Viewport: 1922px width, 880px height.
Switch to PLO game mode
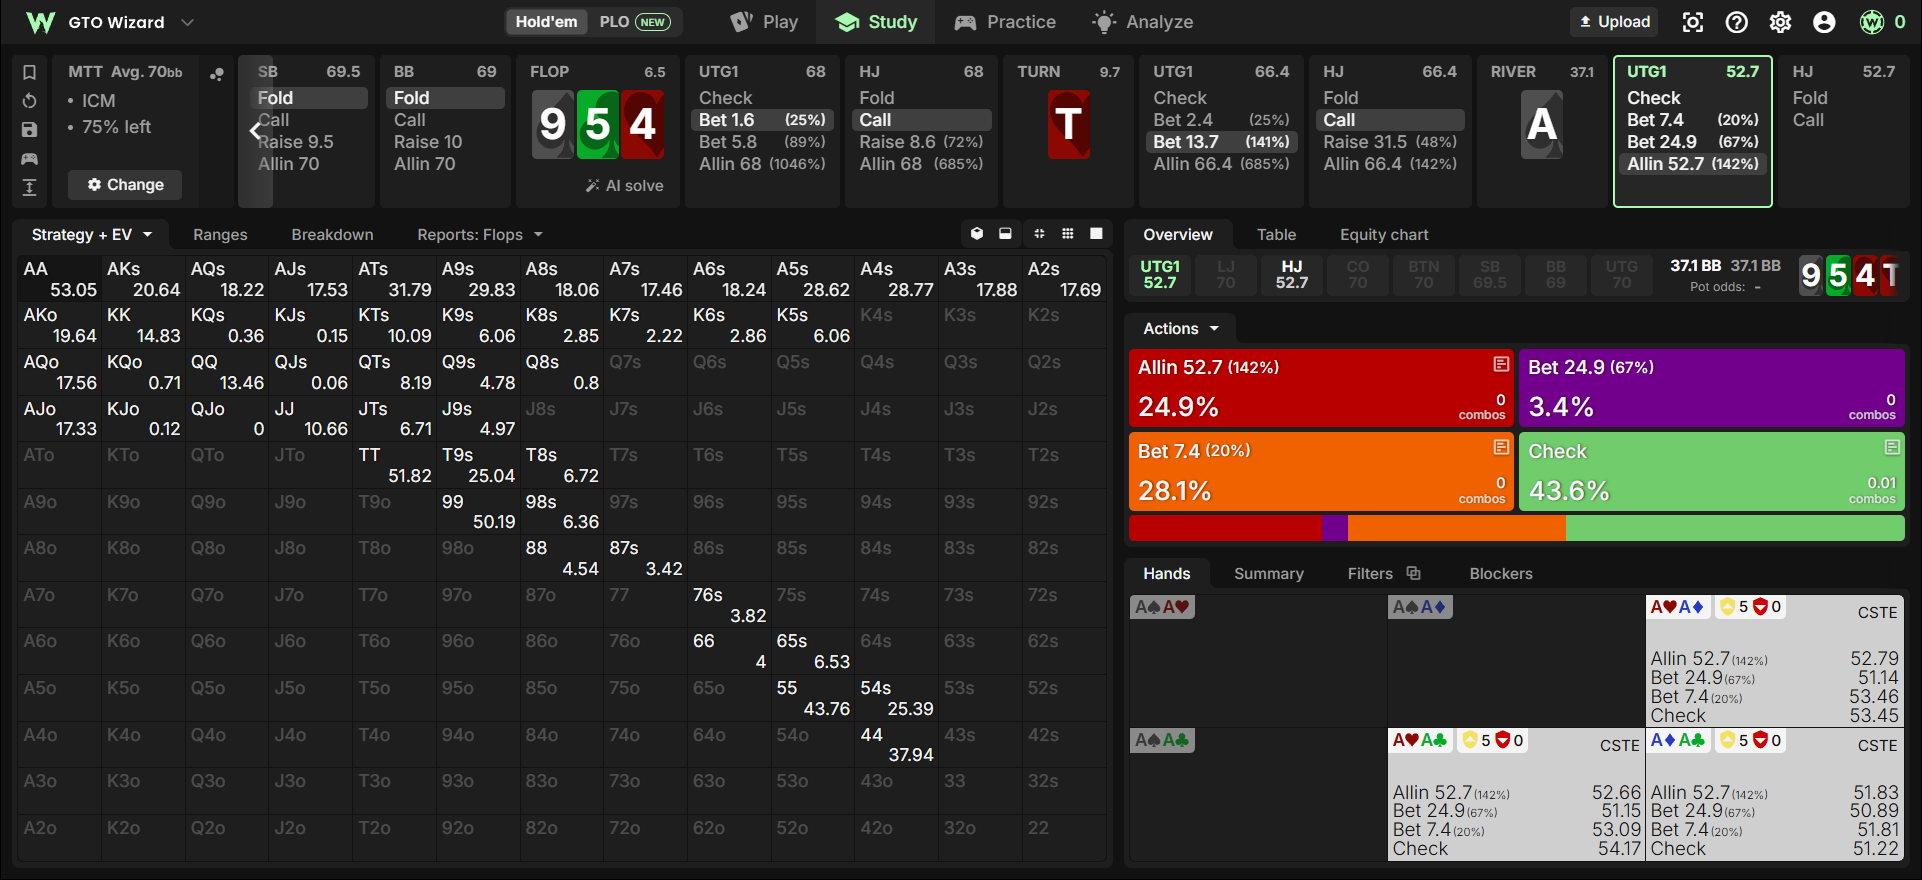click(x=634, y=22)
